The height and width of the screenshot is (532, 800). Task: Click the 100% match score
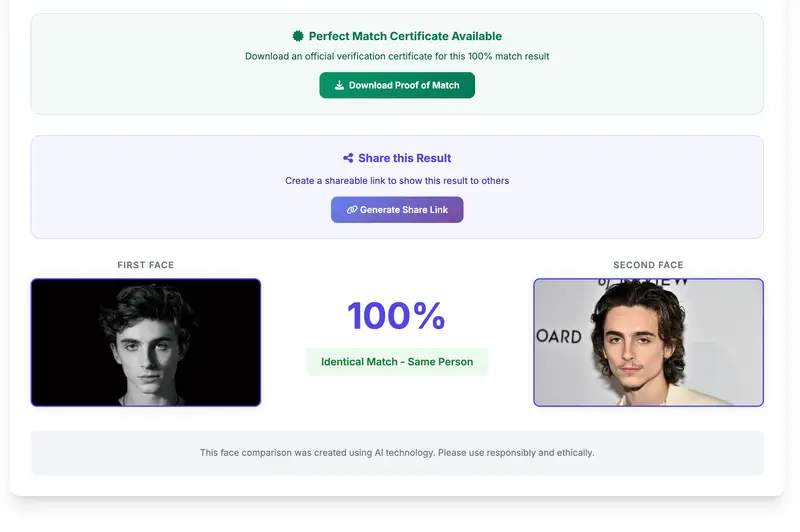[x=396, y=316]
